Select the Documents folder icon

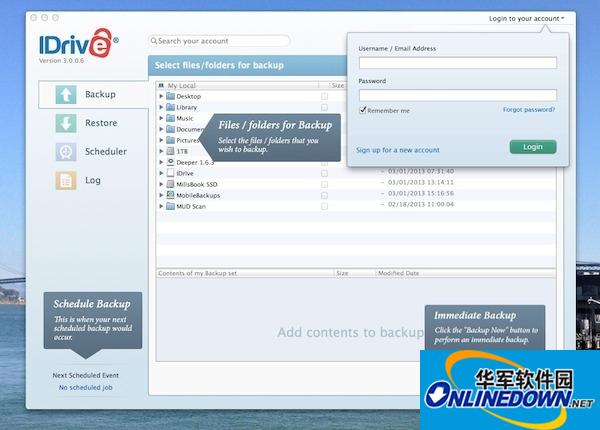(170, 129)
